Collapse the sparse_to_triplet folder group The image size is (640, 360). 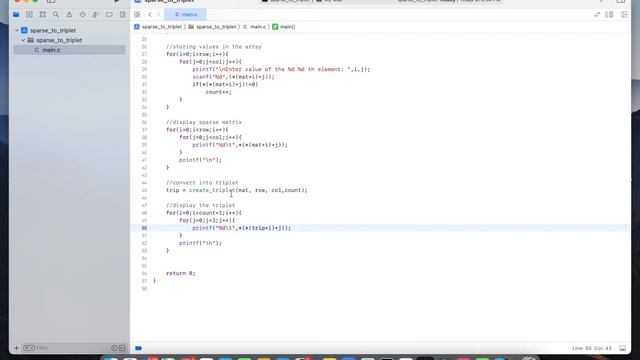tap(23, 40)
